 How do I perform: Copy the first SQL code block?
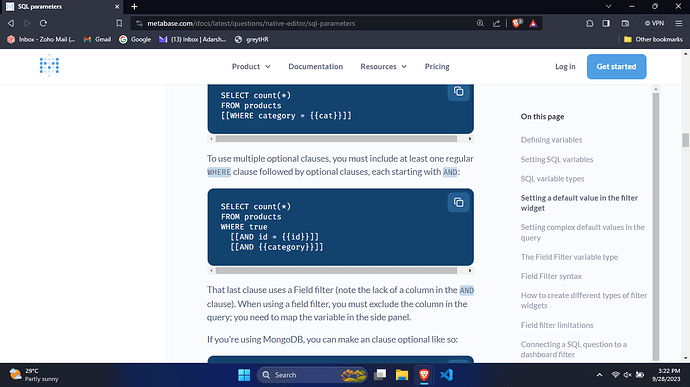coord(458,92)
